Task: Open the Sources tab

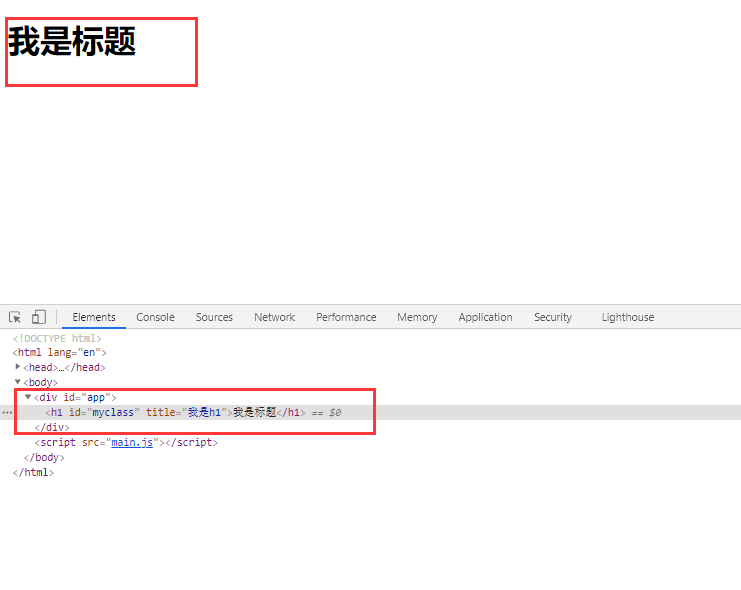Action: coord(214,317)
